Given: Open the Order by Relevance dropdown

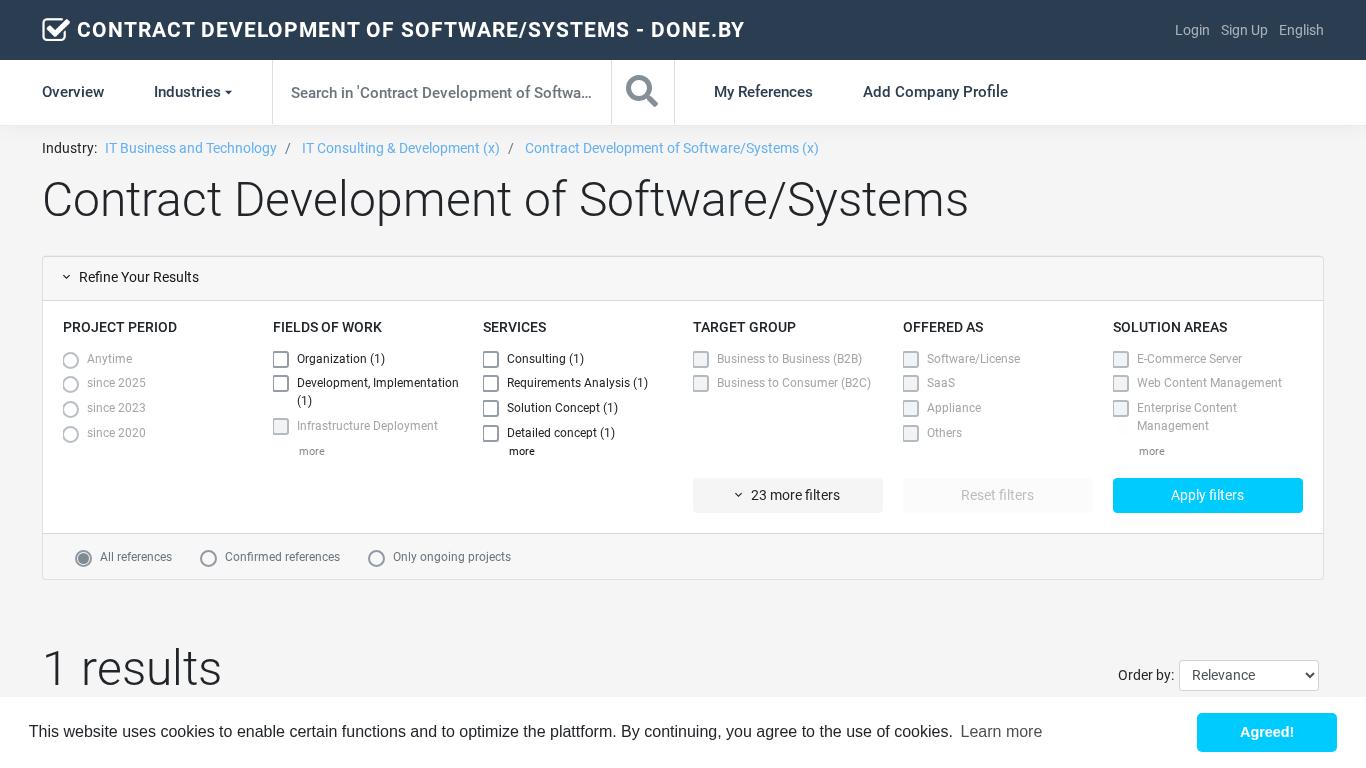Looking at the screenshot, I should click(x=1248, y=675).
